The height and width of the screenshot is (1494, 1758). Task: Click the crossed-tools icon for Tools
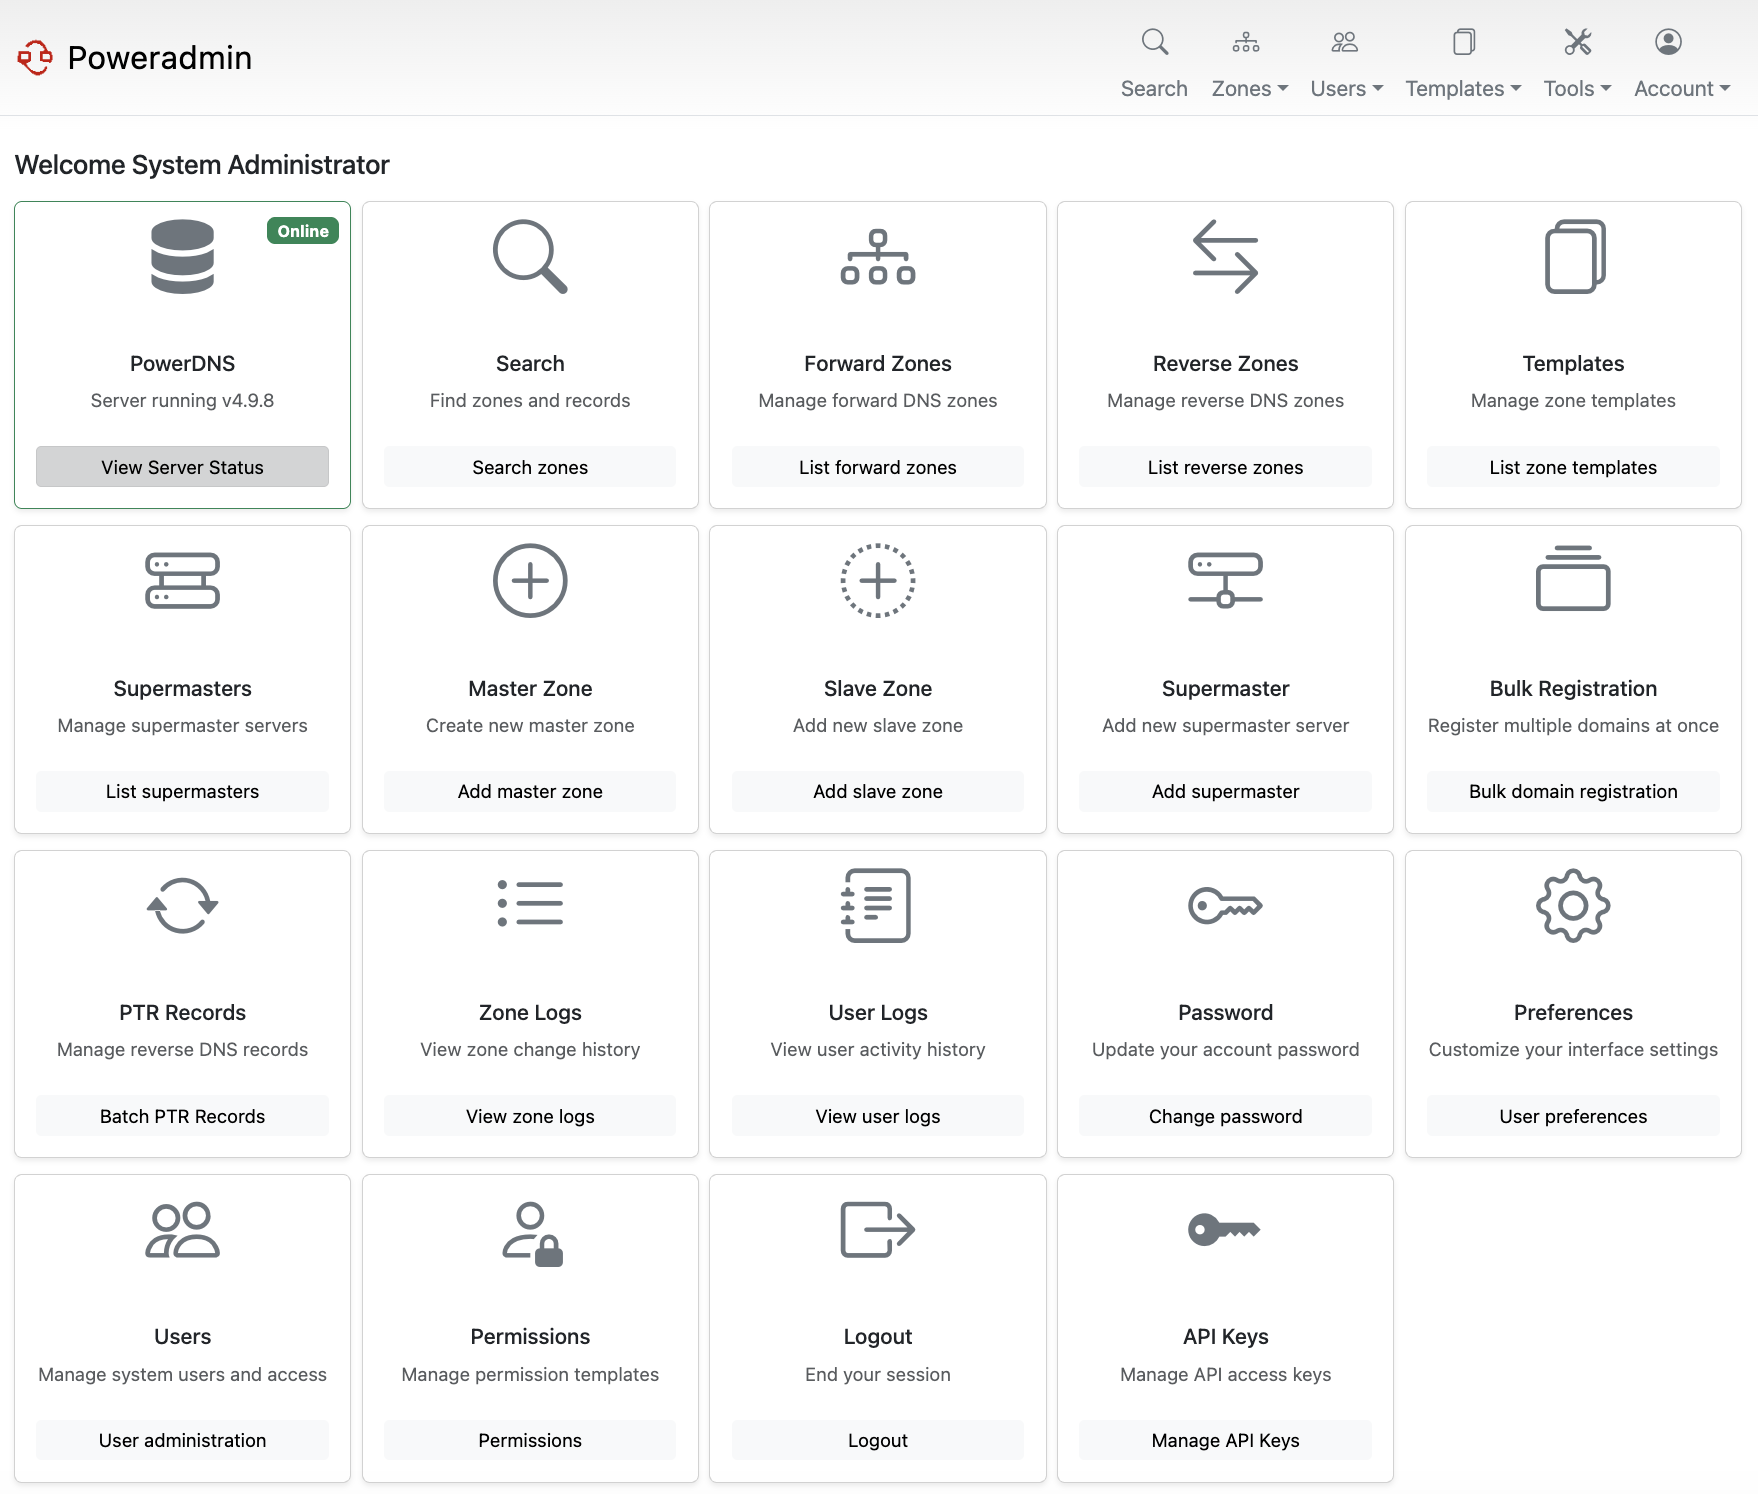1576,42
